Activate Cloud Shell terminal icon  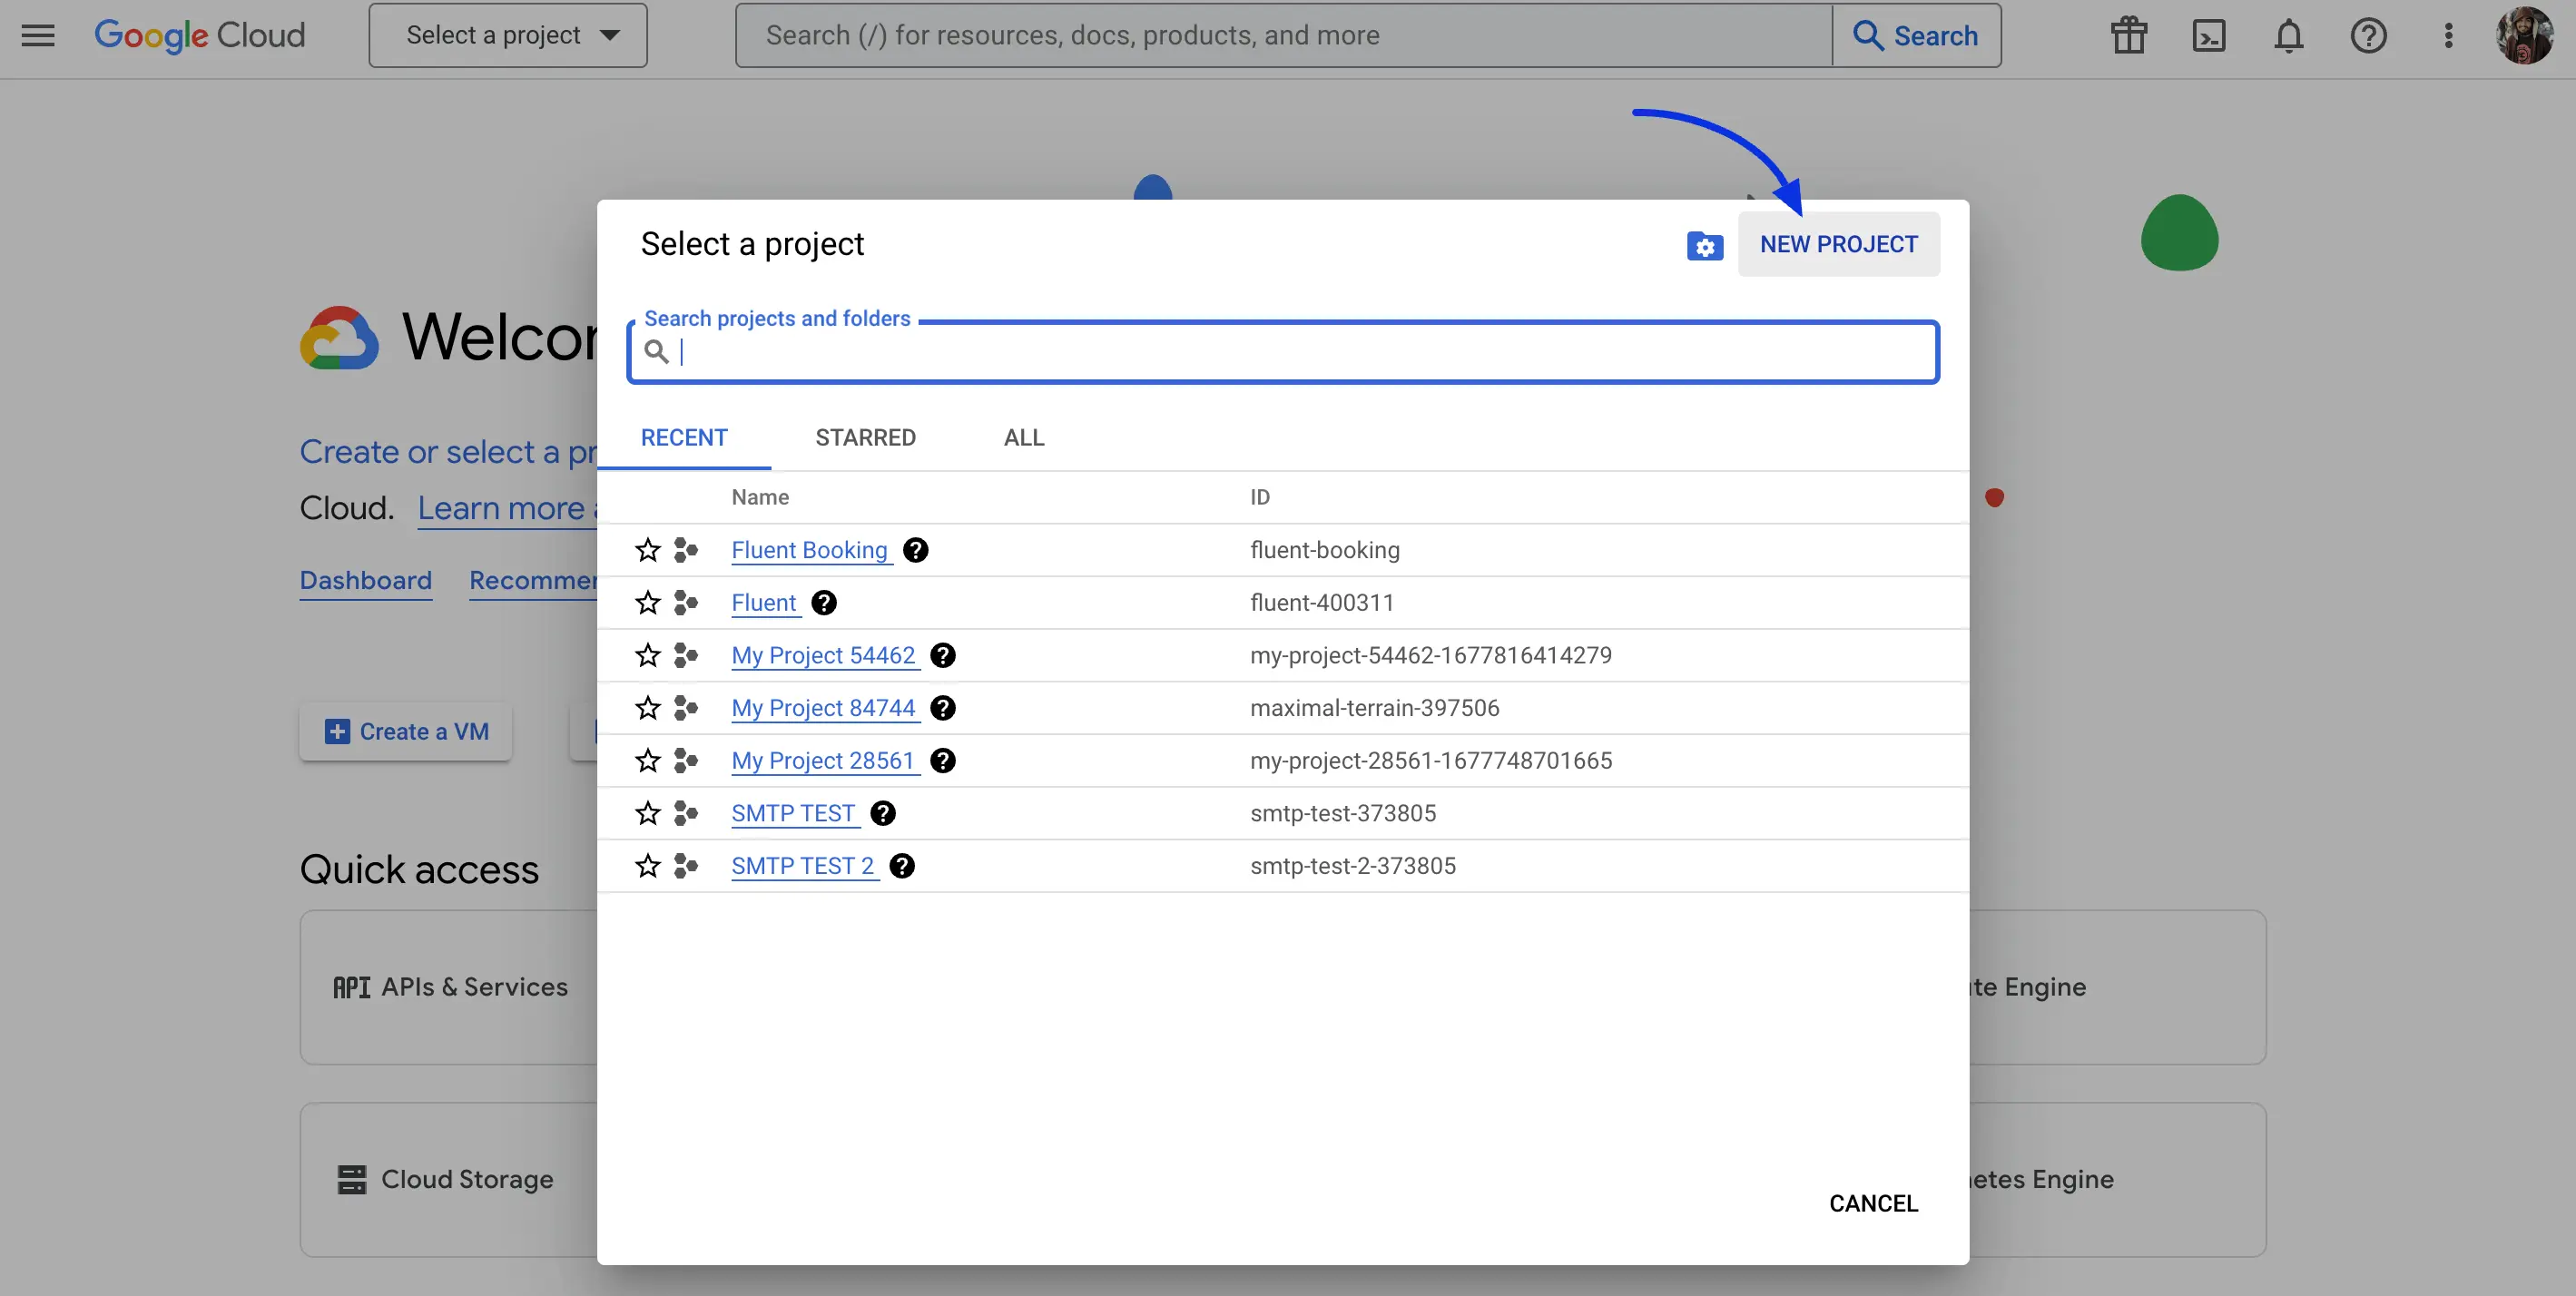click(2209, 35)
